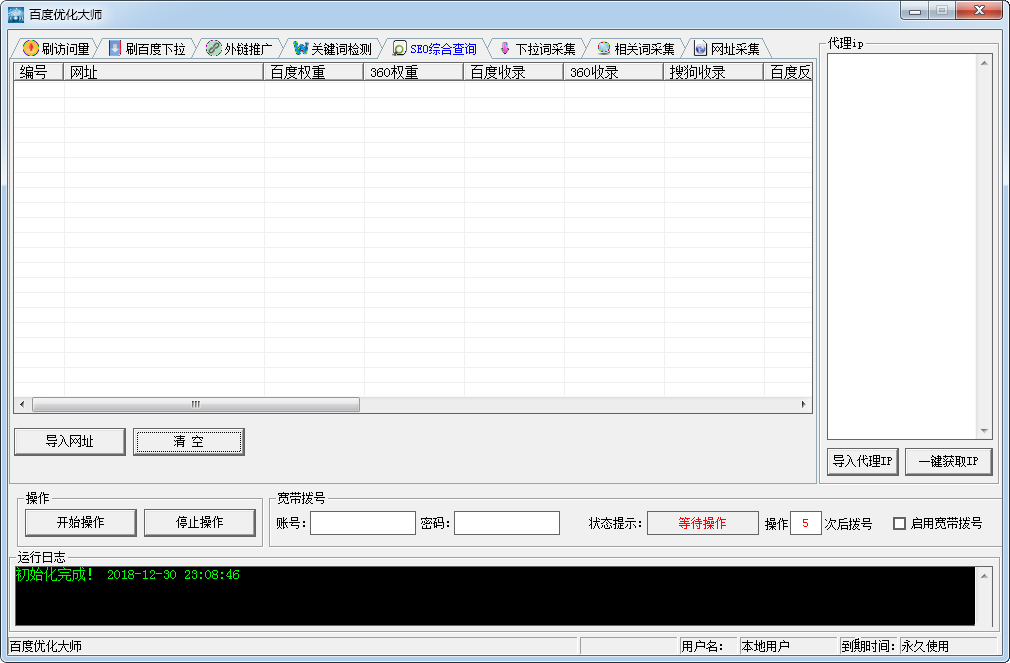Click the 搜狗收录 column header
The image size is (1010, 663).
pyautogui.click(x=713, y=72)
